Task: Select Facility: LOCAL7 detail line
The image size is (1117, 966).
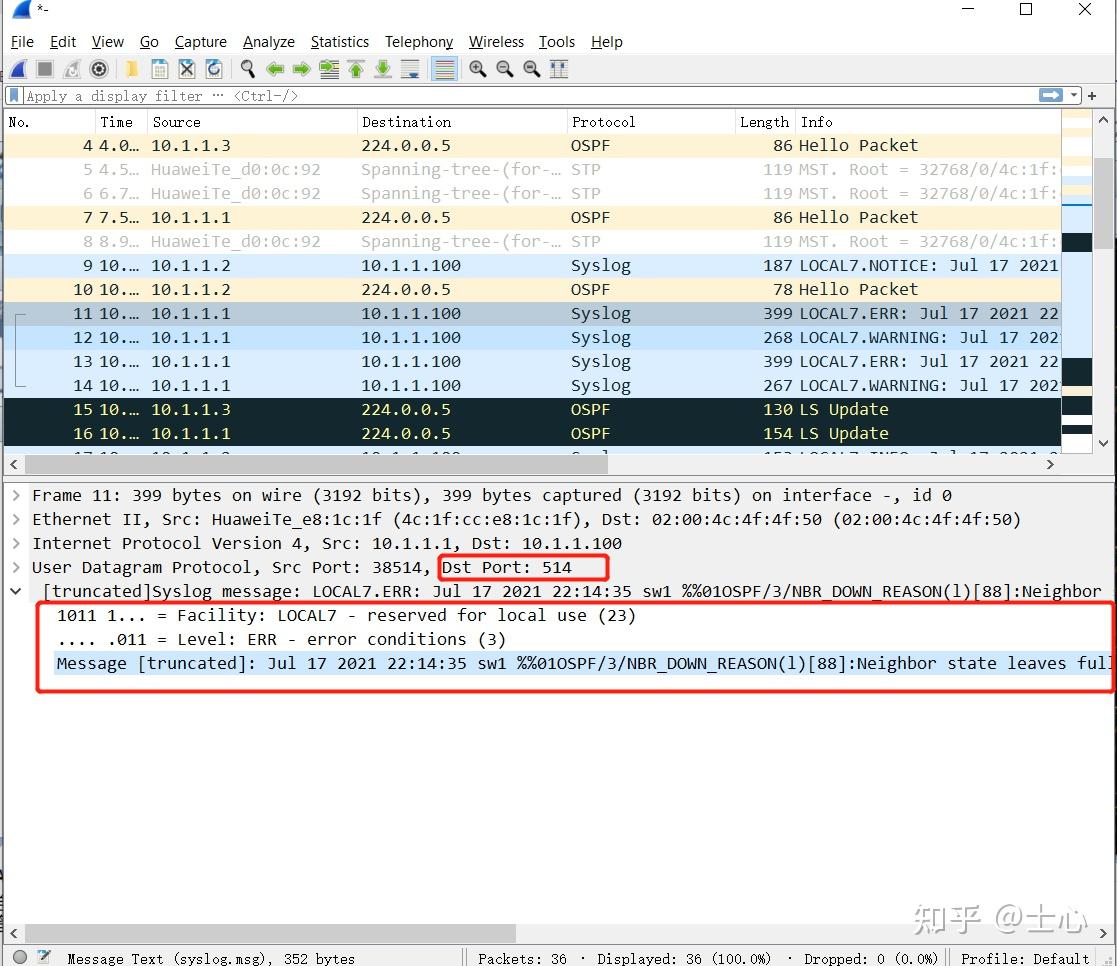Action: (346, 616)
